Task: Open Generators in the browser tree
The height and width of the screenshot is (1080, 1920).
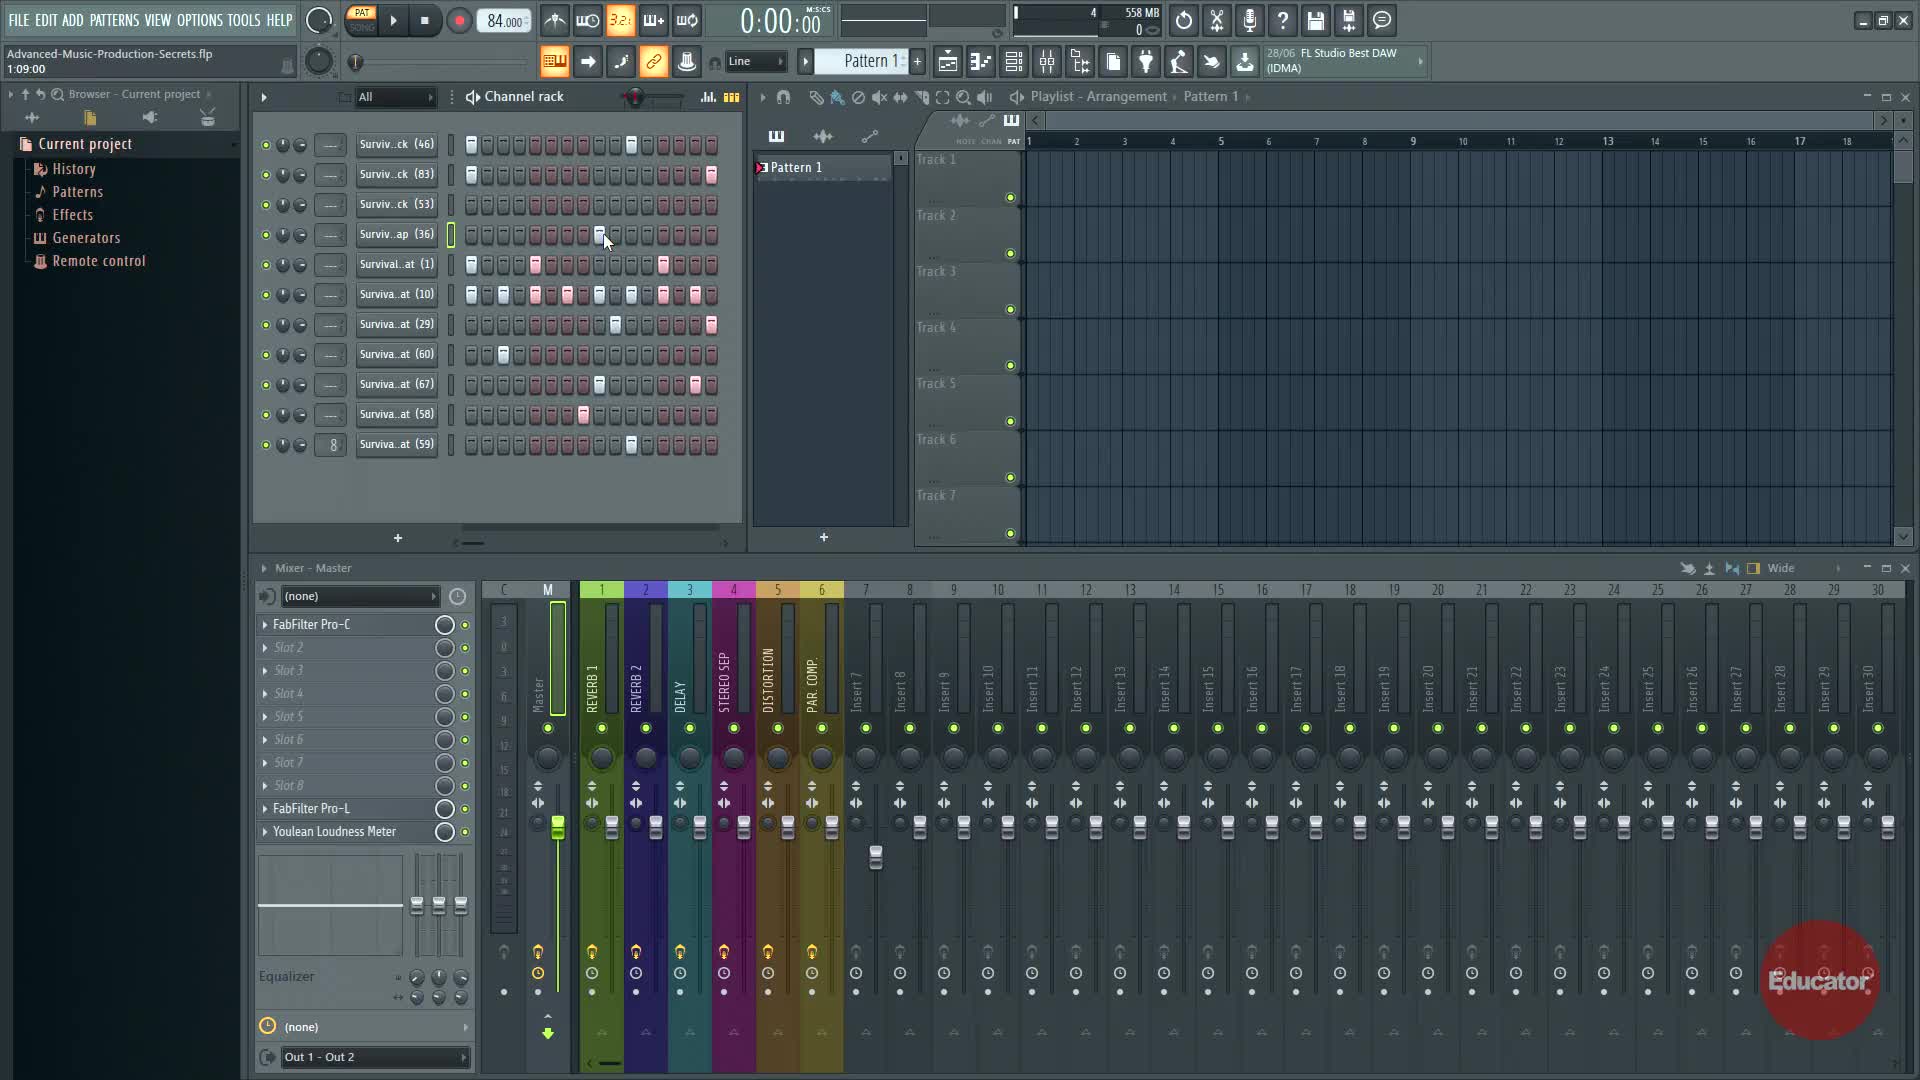Action: point(86,238)
